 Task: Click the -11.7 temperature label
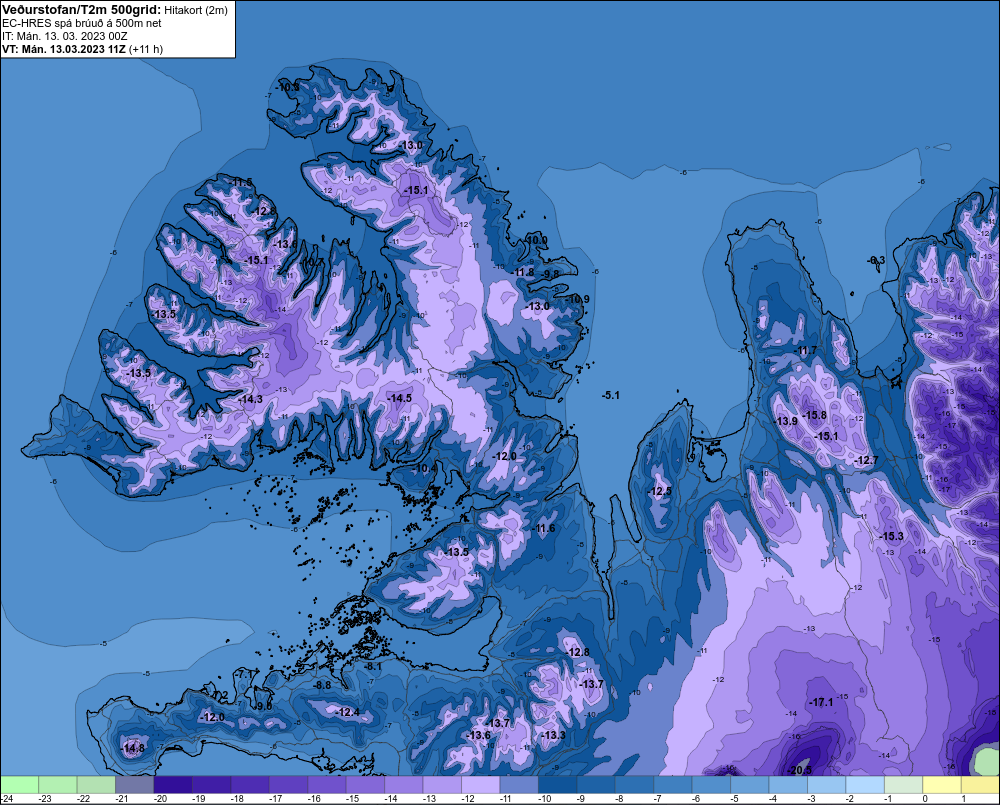point(805,351)
